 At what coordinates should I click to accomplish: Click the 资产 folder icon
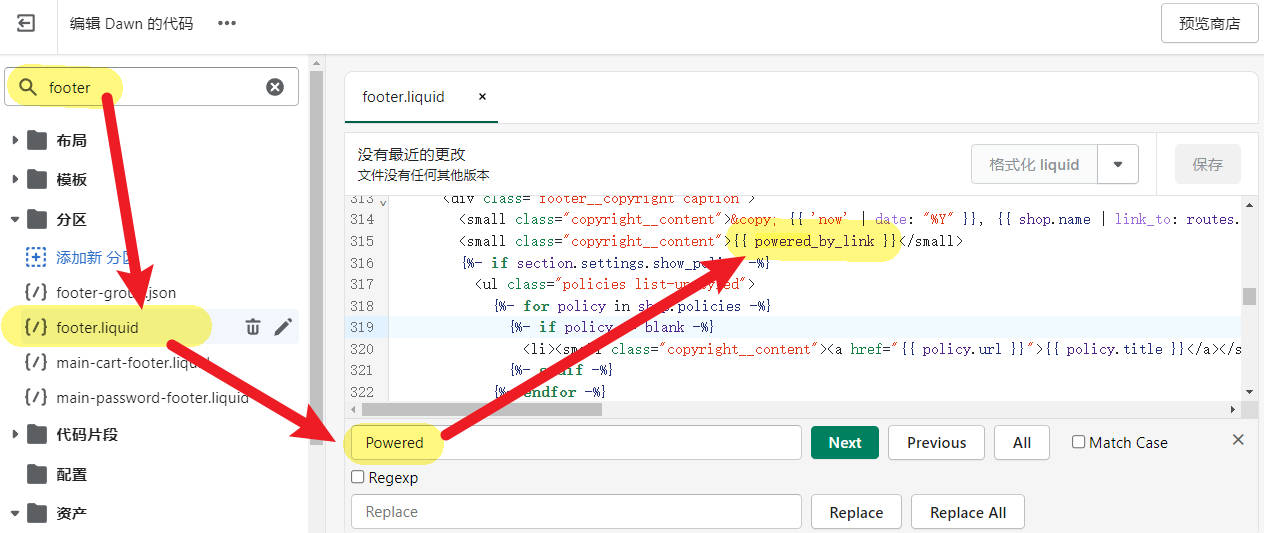click(x=37, y=513)
